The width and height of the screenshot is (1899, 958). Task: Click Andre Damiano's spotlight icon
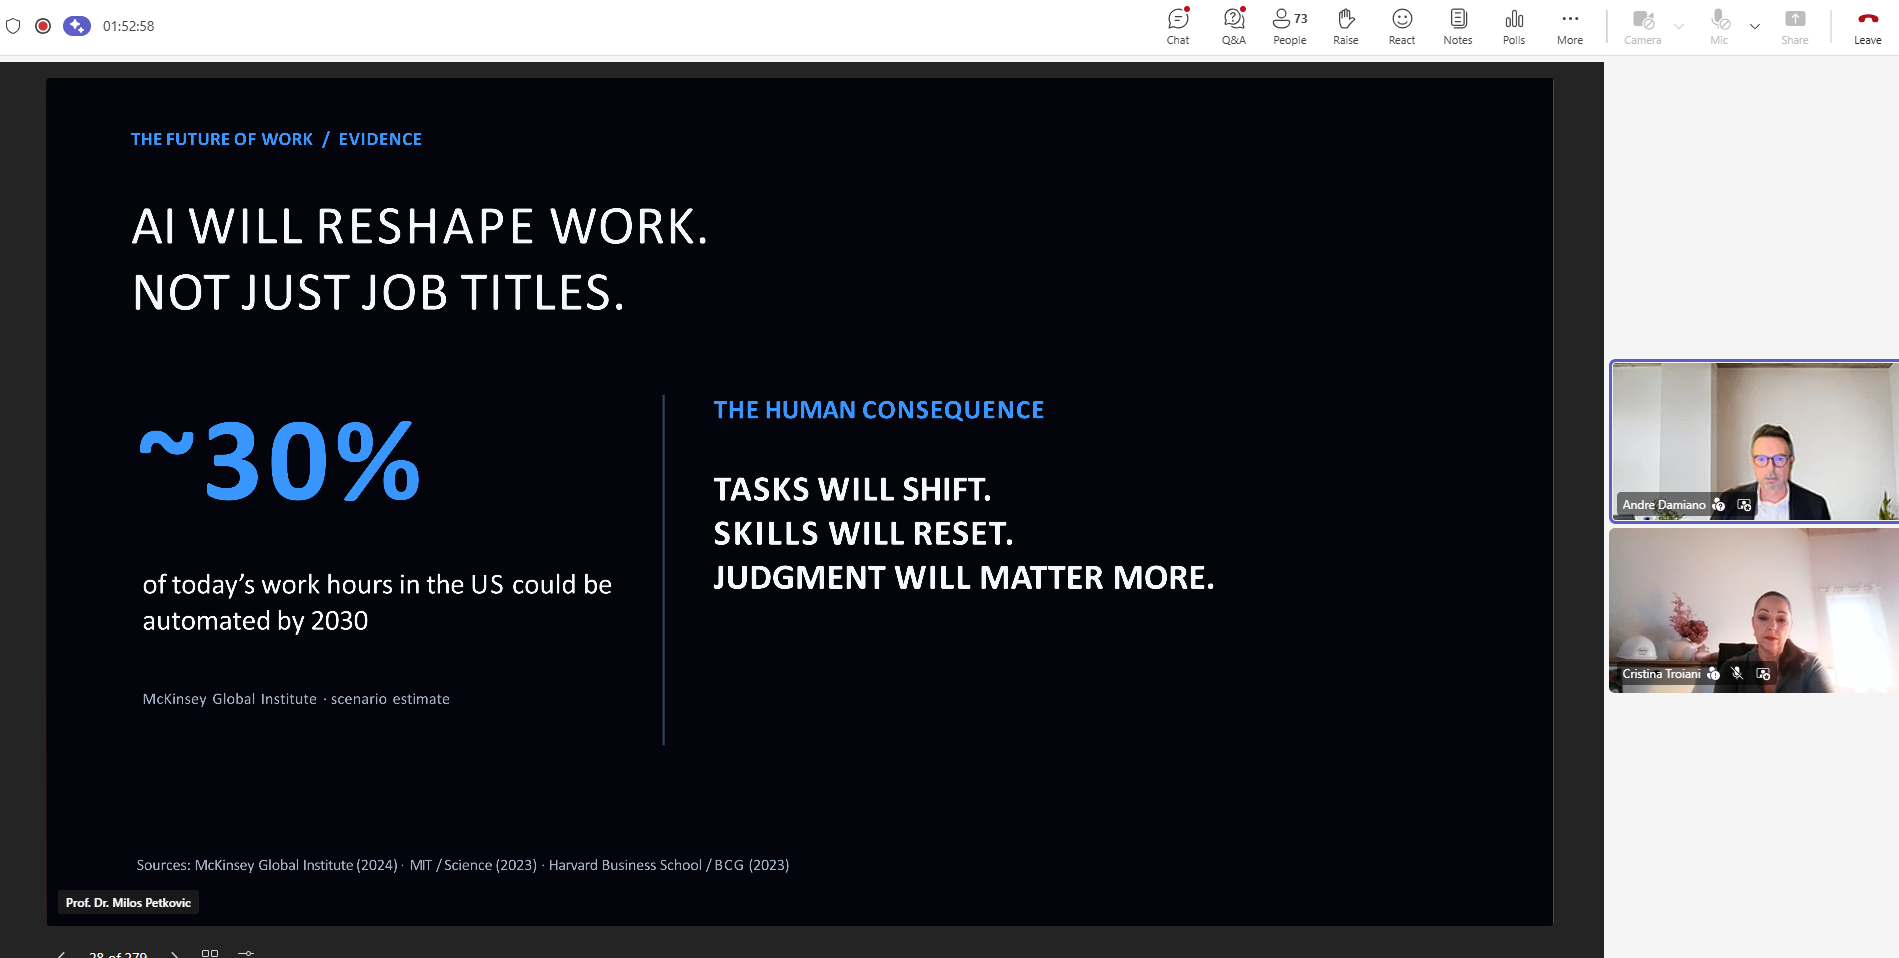click(1744, 505)
